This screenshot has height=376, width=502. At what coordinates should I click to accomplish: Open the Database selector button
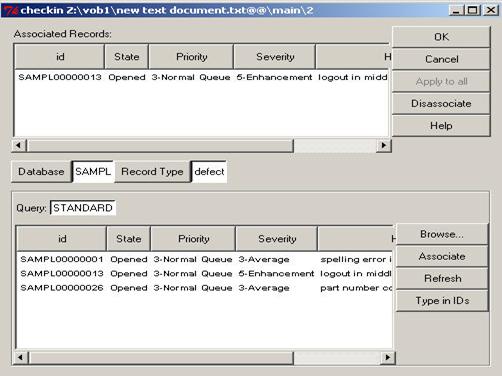click(41, 172)
